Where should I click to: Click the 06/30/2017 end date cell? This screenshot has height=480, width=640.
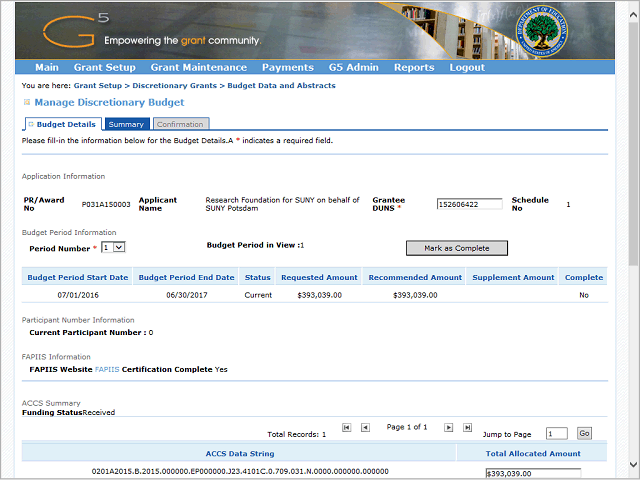[187, 295]
